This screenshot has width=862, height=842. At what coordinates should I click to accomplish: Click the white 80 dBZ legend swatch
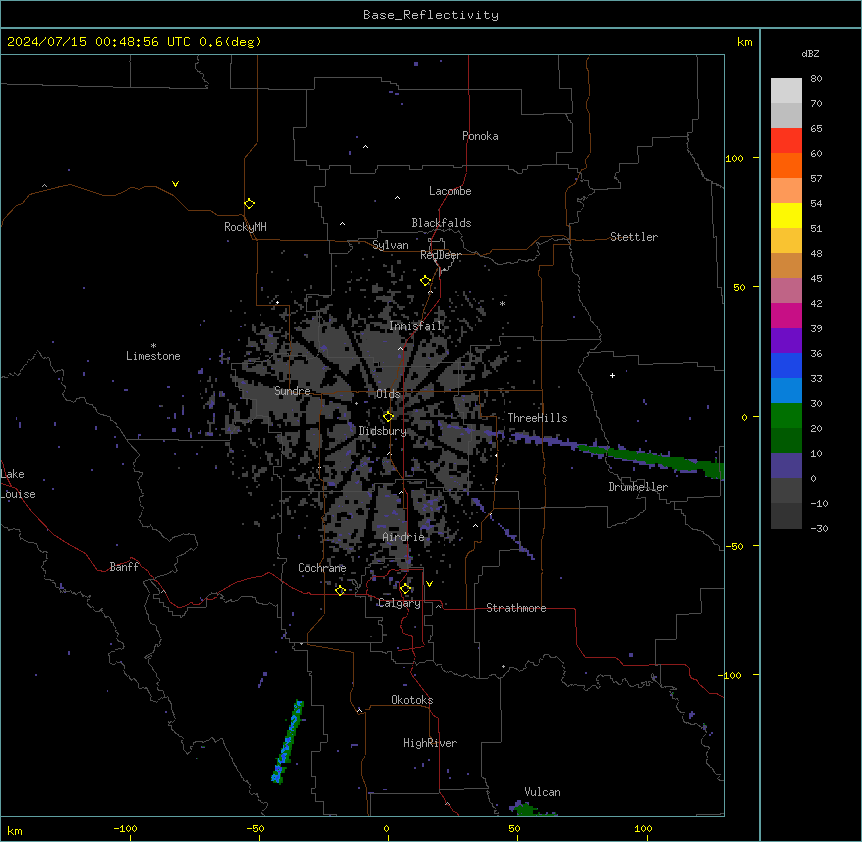pyautogui.click(x=786, y=90)
